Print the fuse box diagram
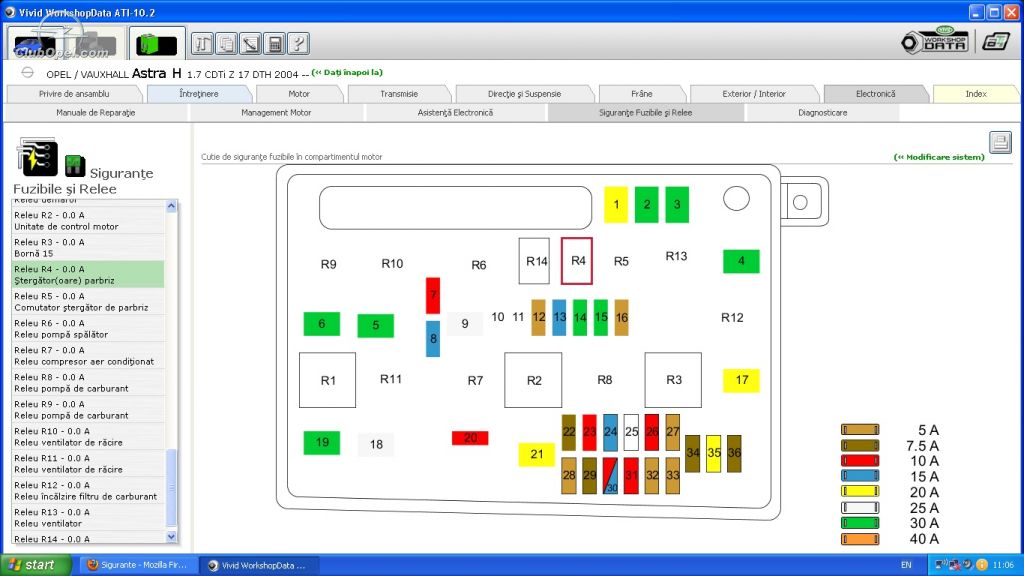The width and height of the screenshot is (1024, 576). coord(1000,142)
